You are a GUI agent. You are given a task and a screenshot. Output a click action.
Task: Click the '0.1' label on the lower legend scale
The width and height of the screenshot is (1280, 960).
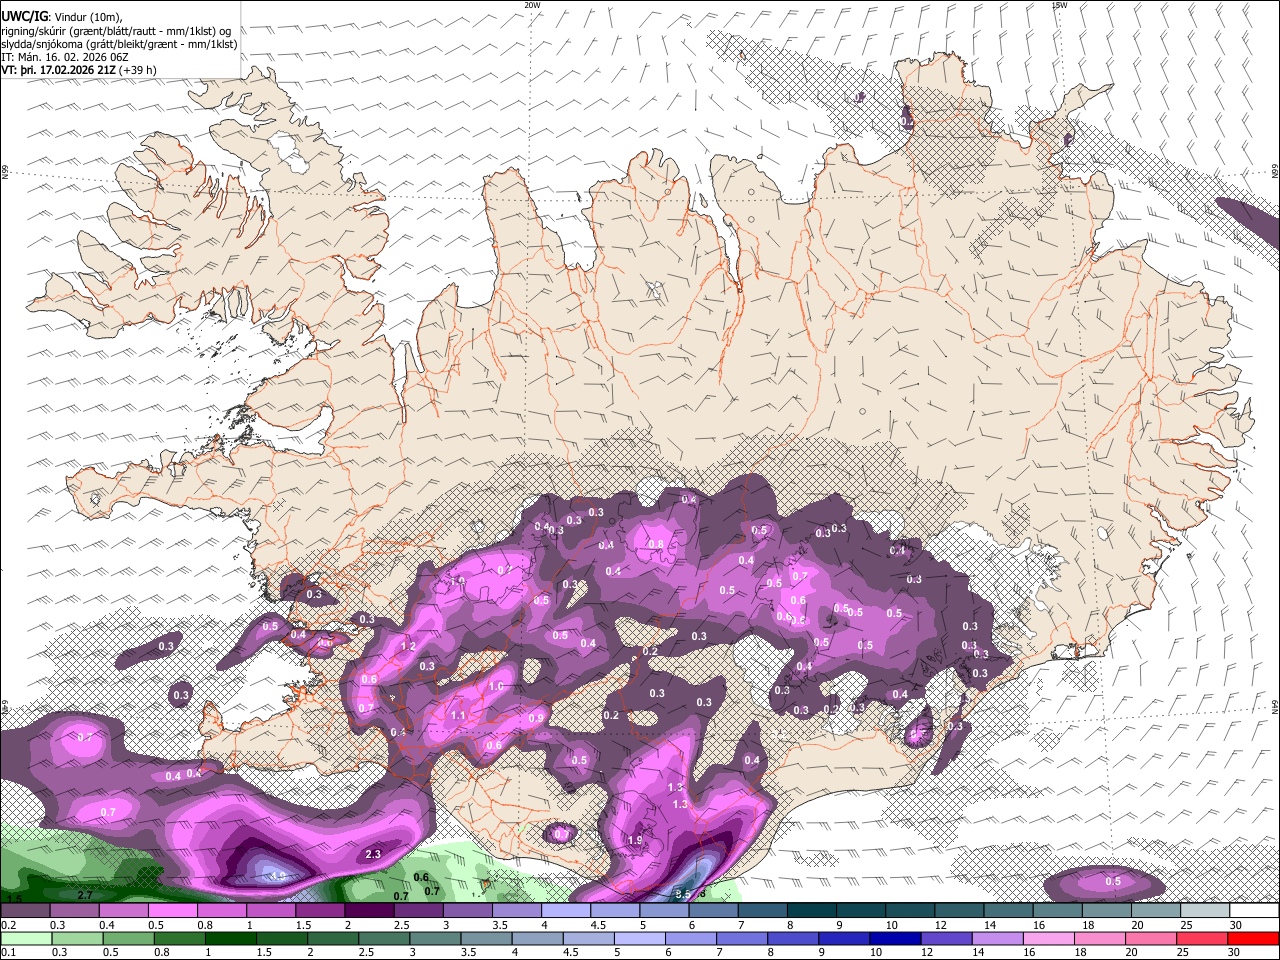8,952
